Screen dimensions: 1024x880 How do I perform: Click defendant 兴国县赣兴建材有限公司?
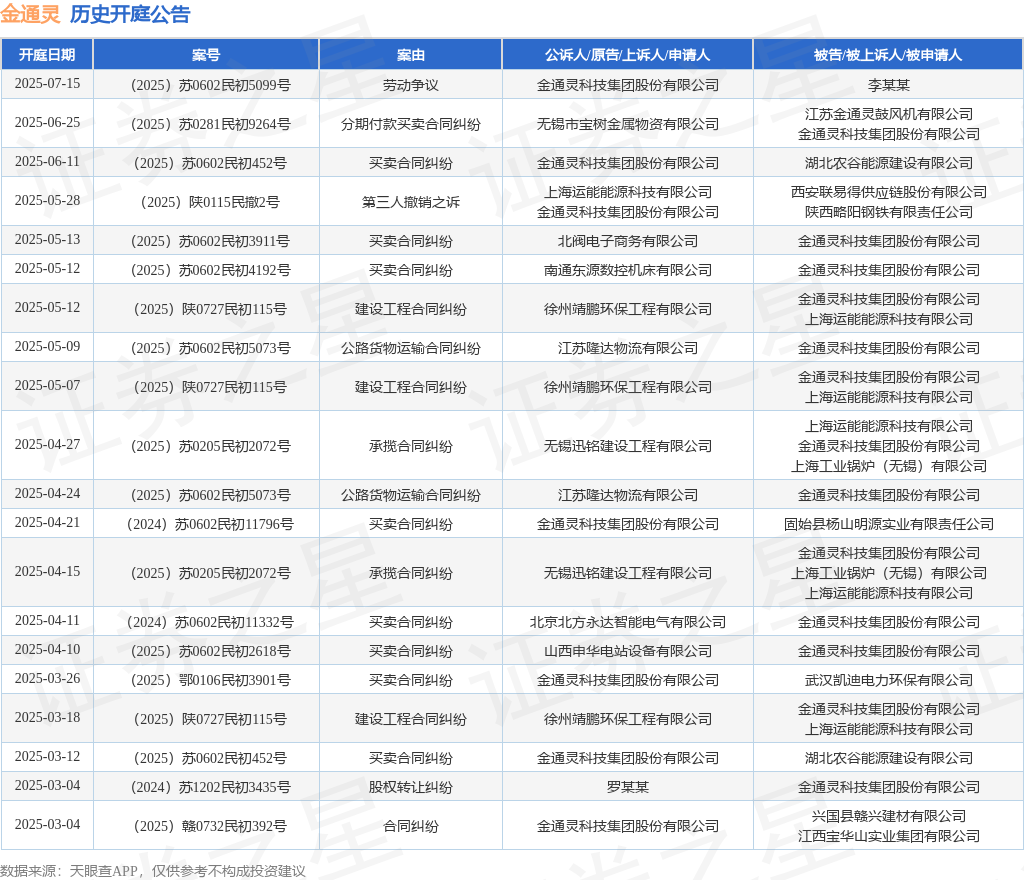tap(888, 816)
